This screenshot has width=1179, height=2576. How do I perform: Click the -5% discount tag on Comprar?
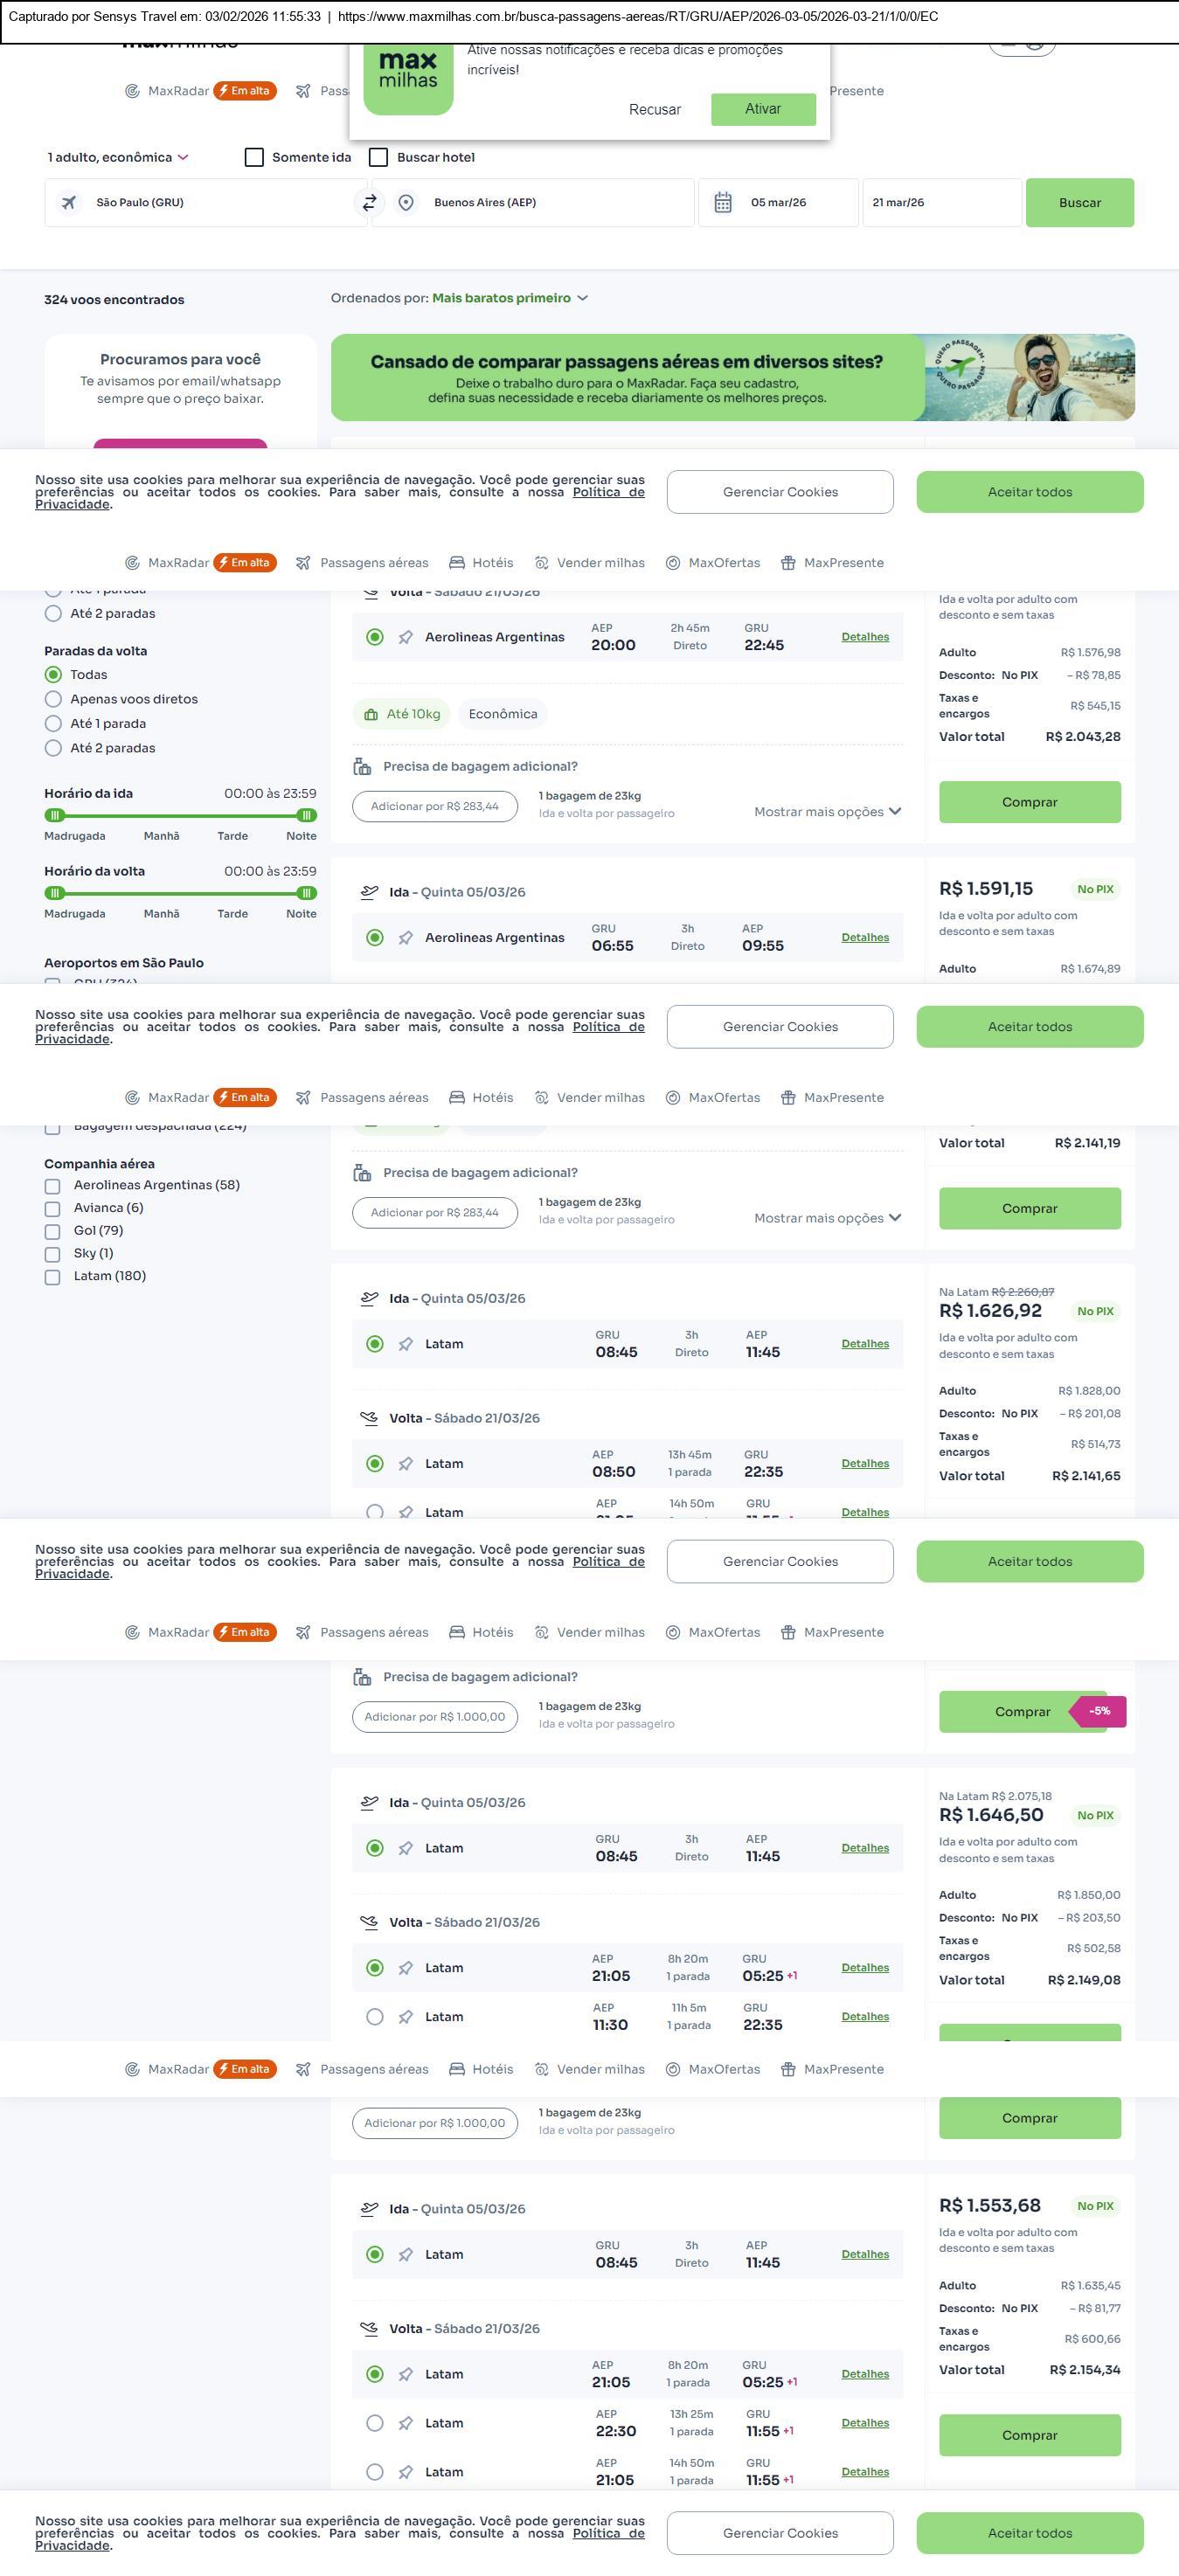click(1099, 1711)
